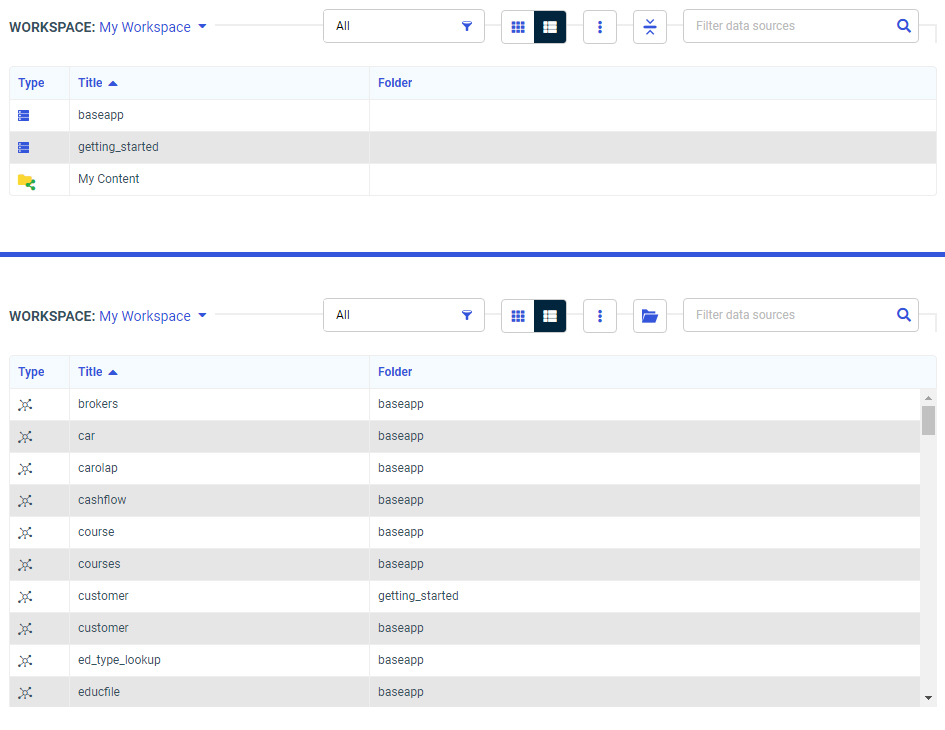The width and height of the screenshot is (945, 730).
Task: Switch to grid view beside the open folder icon
Action: [x=518, y=316]
